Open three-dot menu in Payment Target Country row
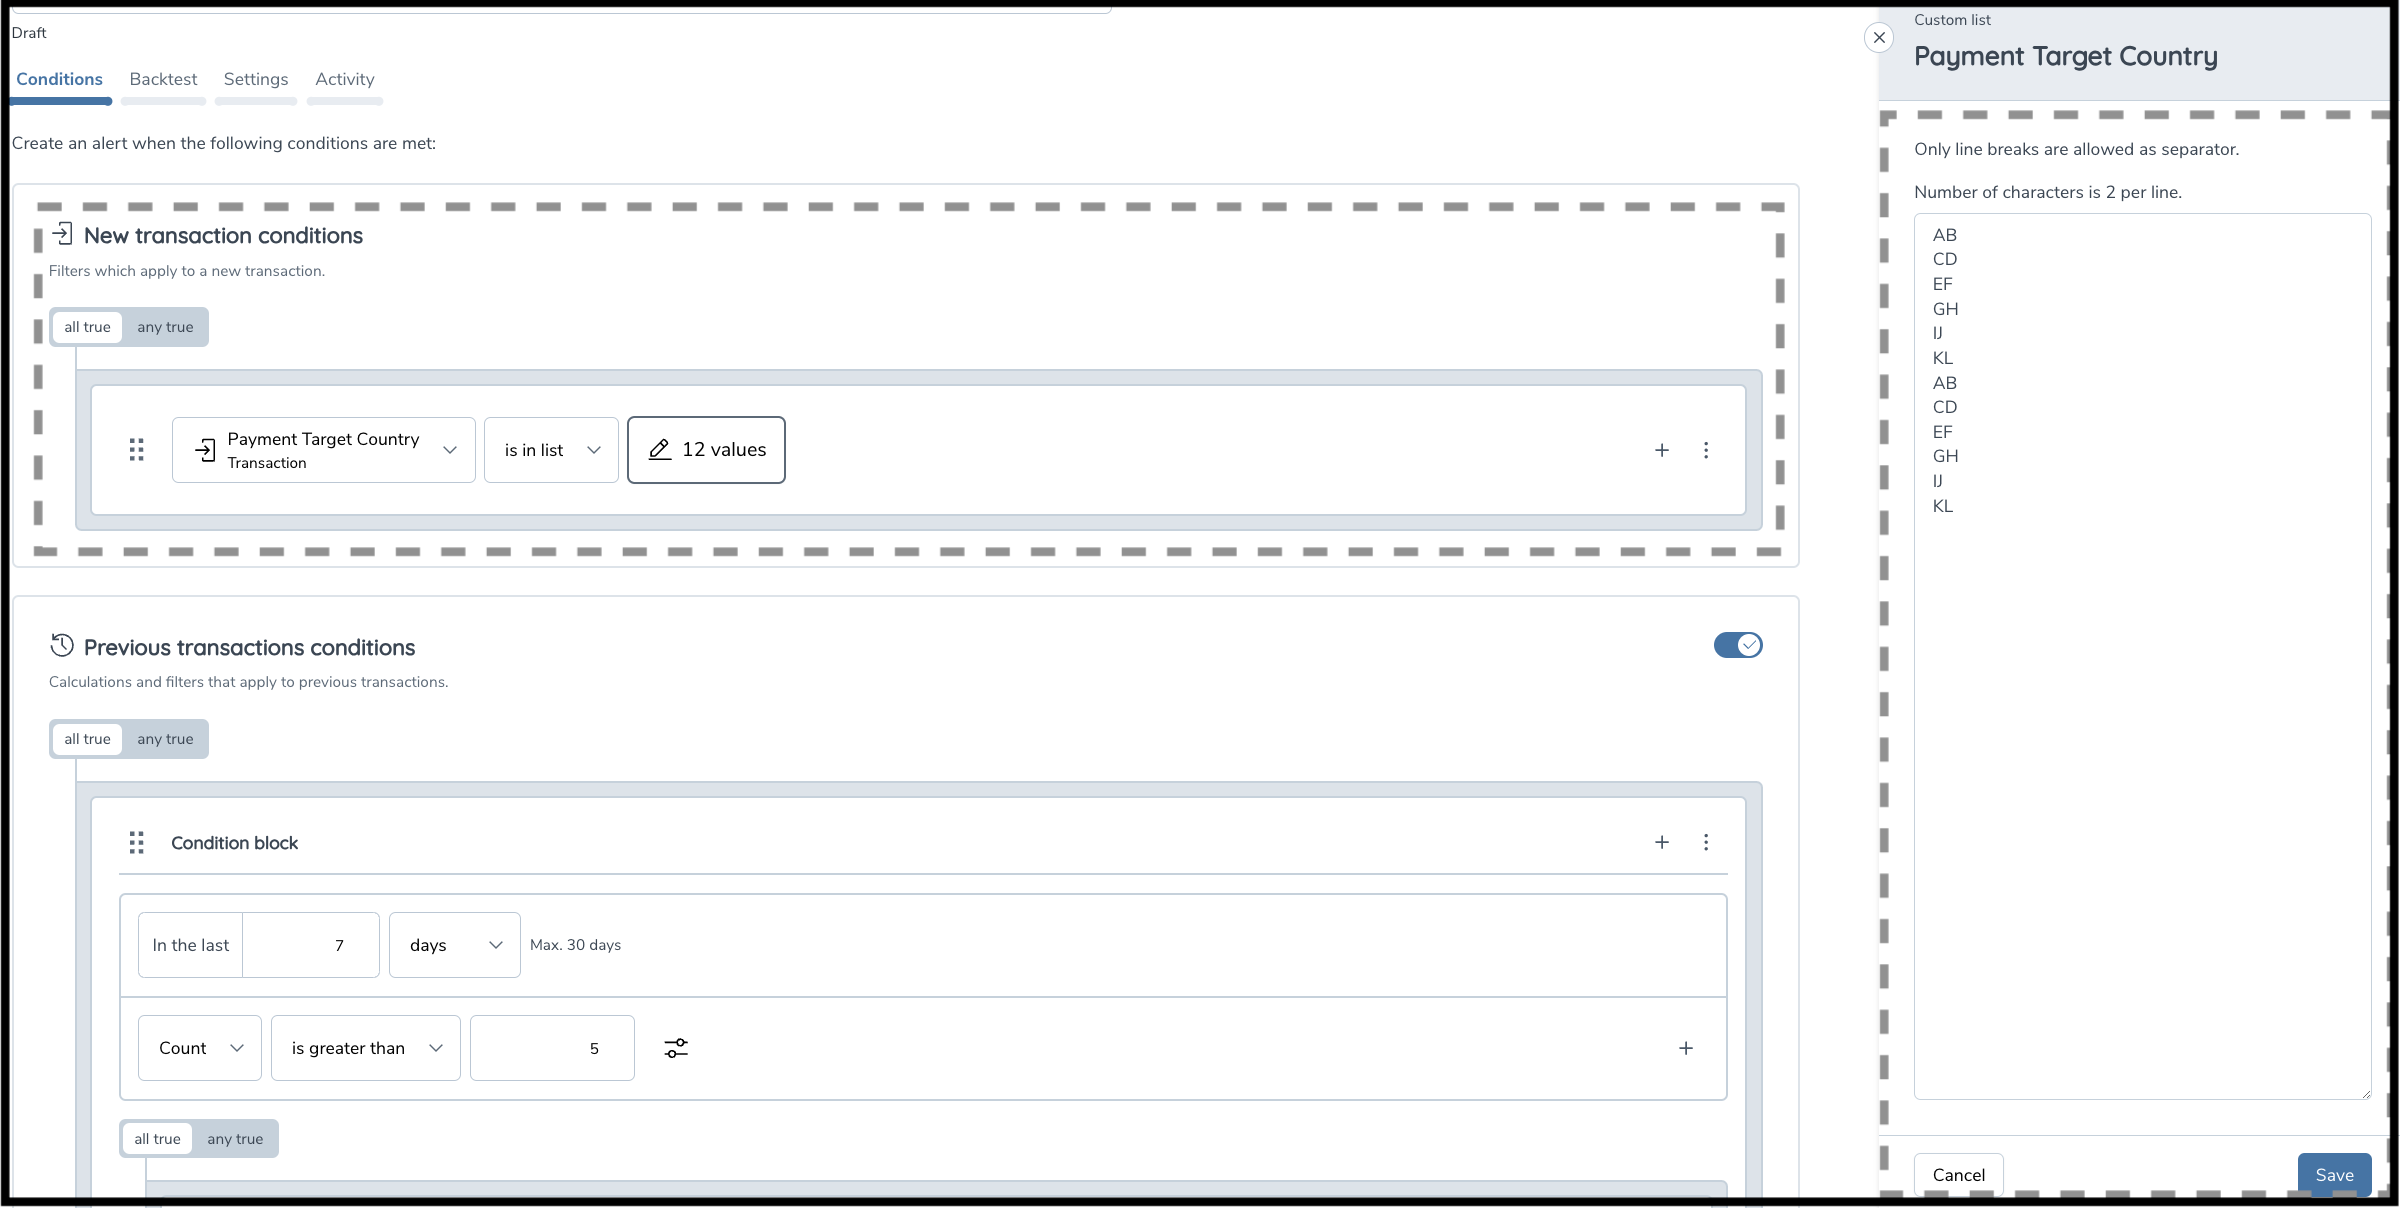 click(x=1706, y=450)
